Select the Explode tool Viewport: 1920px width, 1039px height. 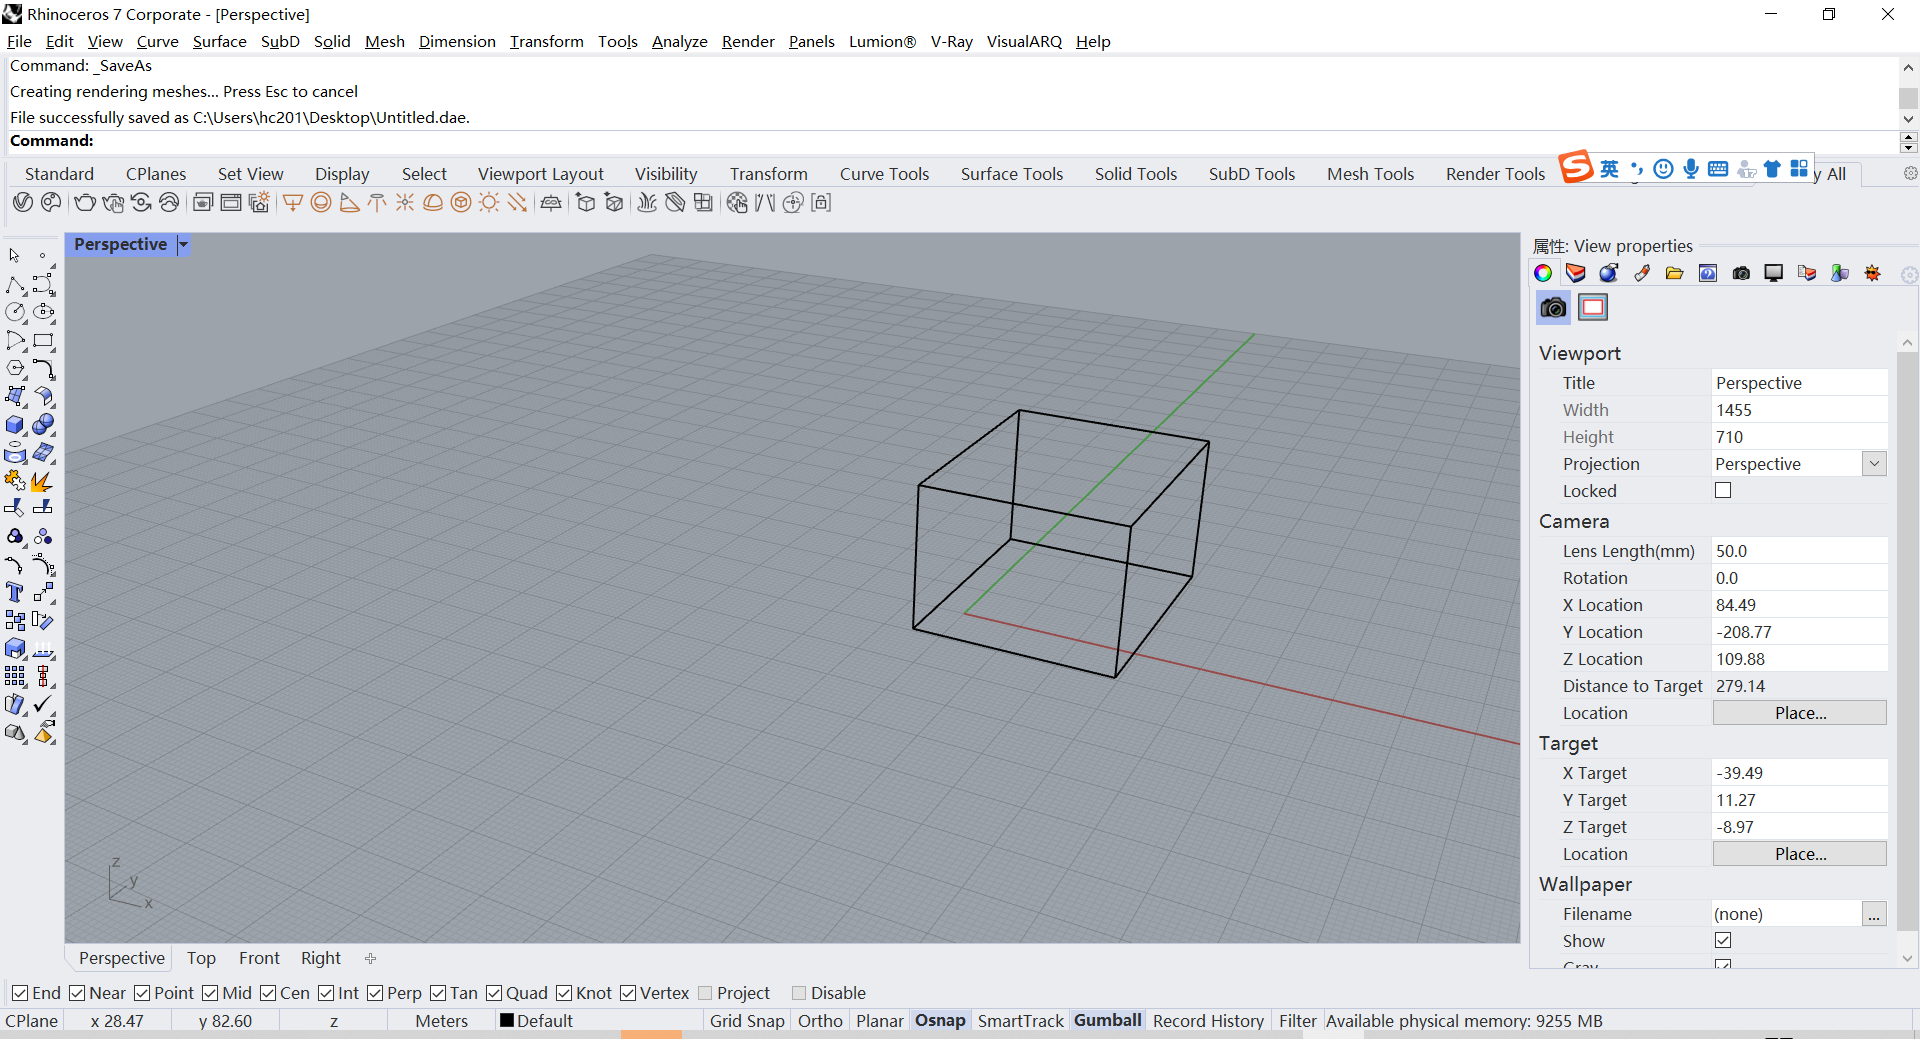pyautogui.click(x=43, y=481)
